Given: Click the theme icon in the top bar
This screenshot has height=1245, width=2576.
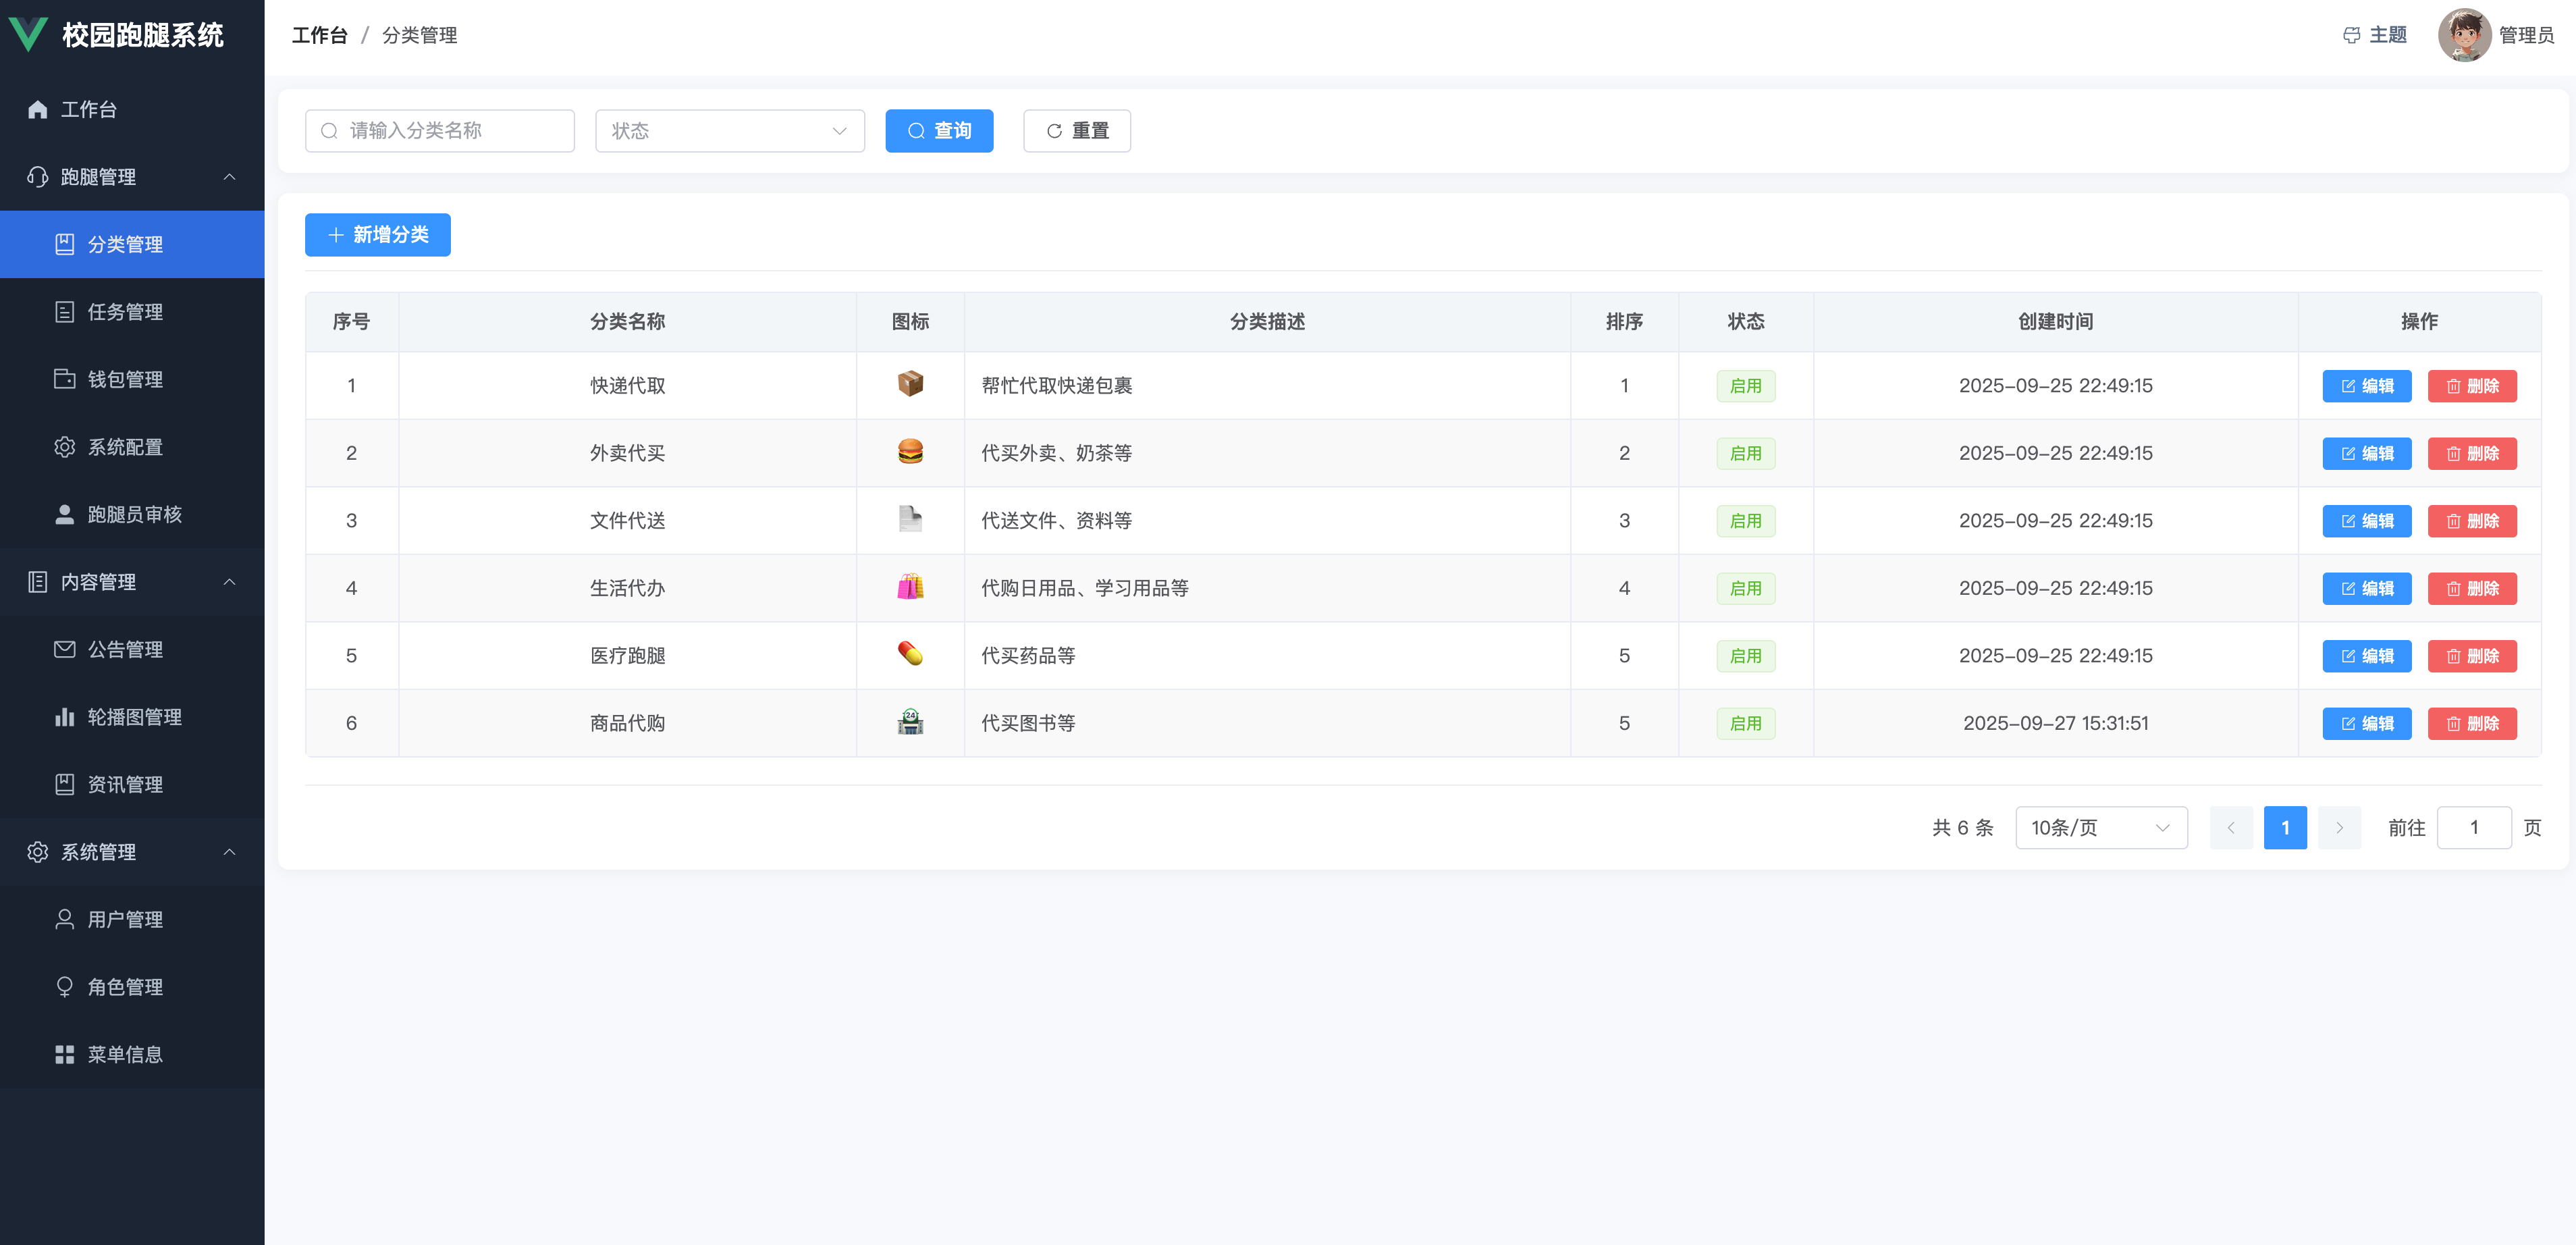Looking at the screenshot, I should (2351, 35).
